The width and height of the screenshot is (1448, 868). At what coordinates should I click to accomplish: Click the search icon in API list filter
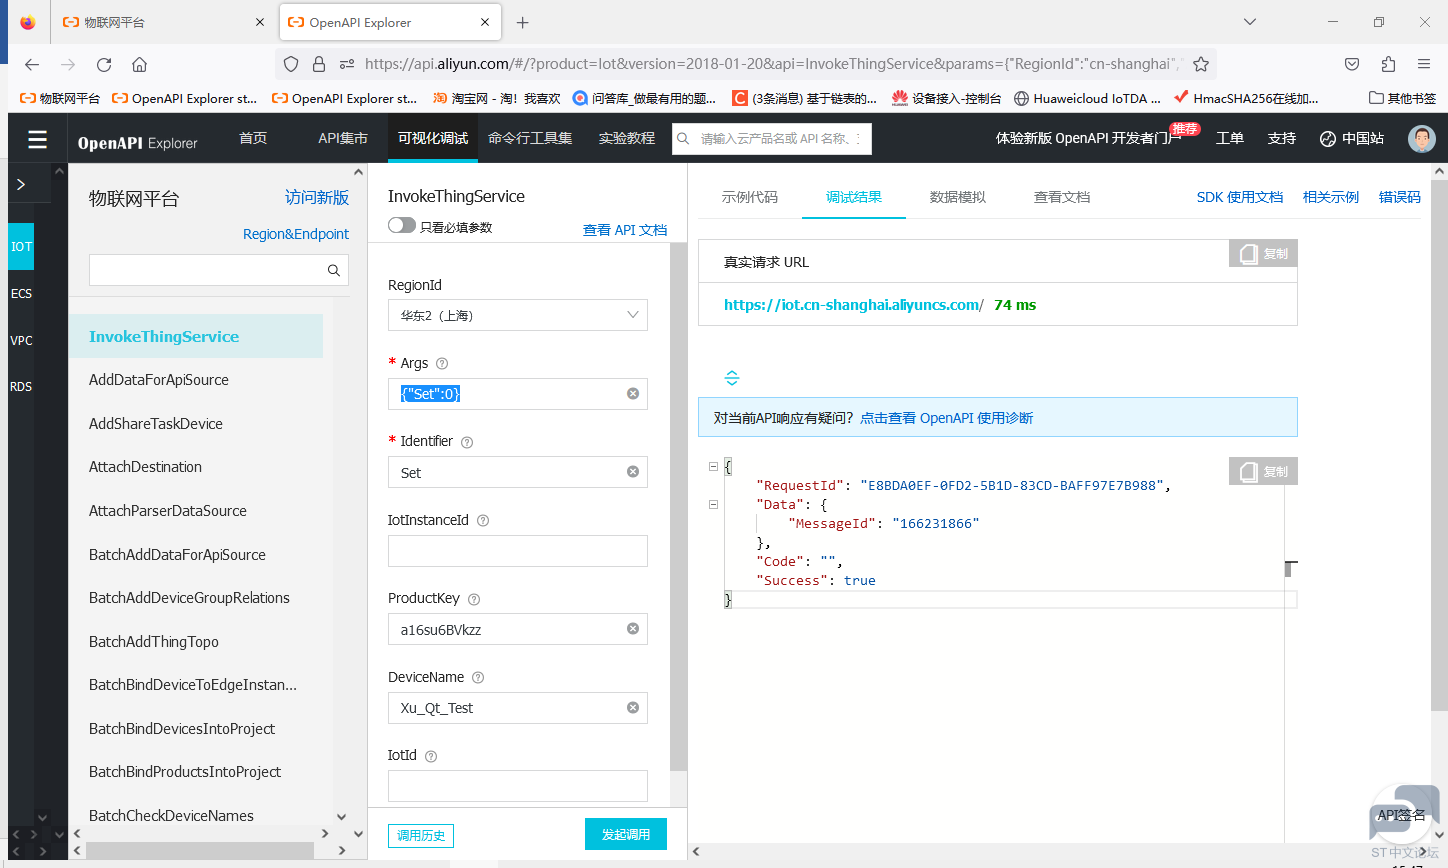click(x=334, y=270)
